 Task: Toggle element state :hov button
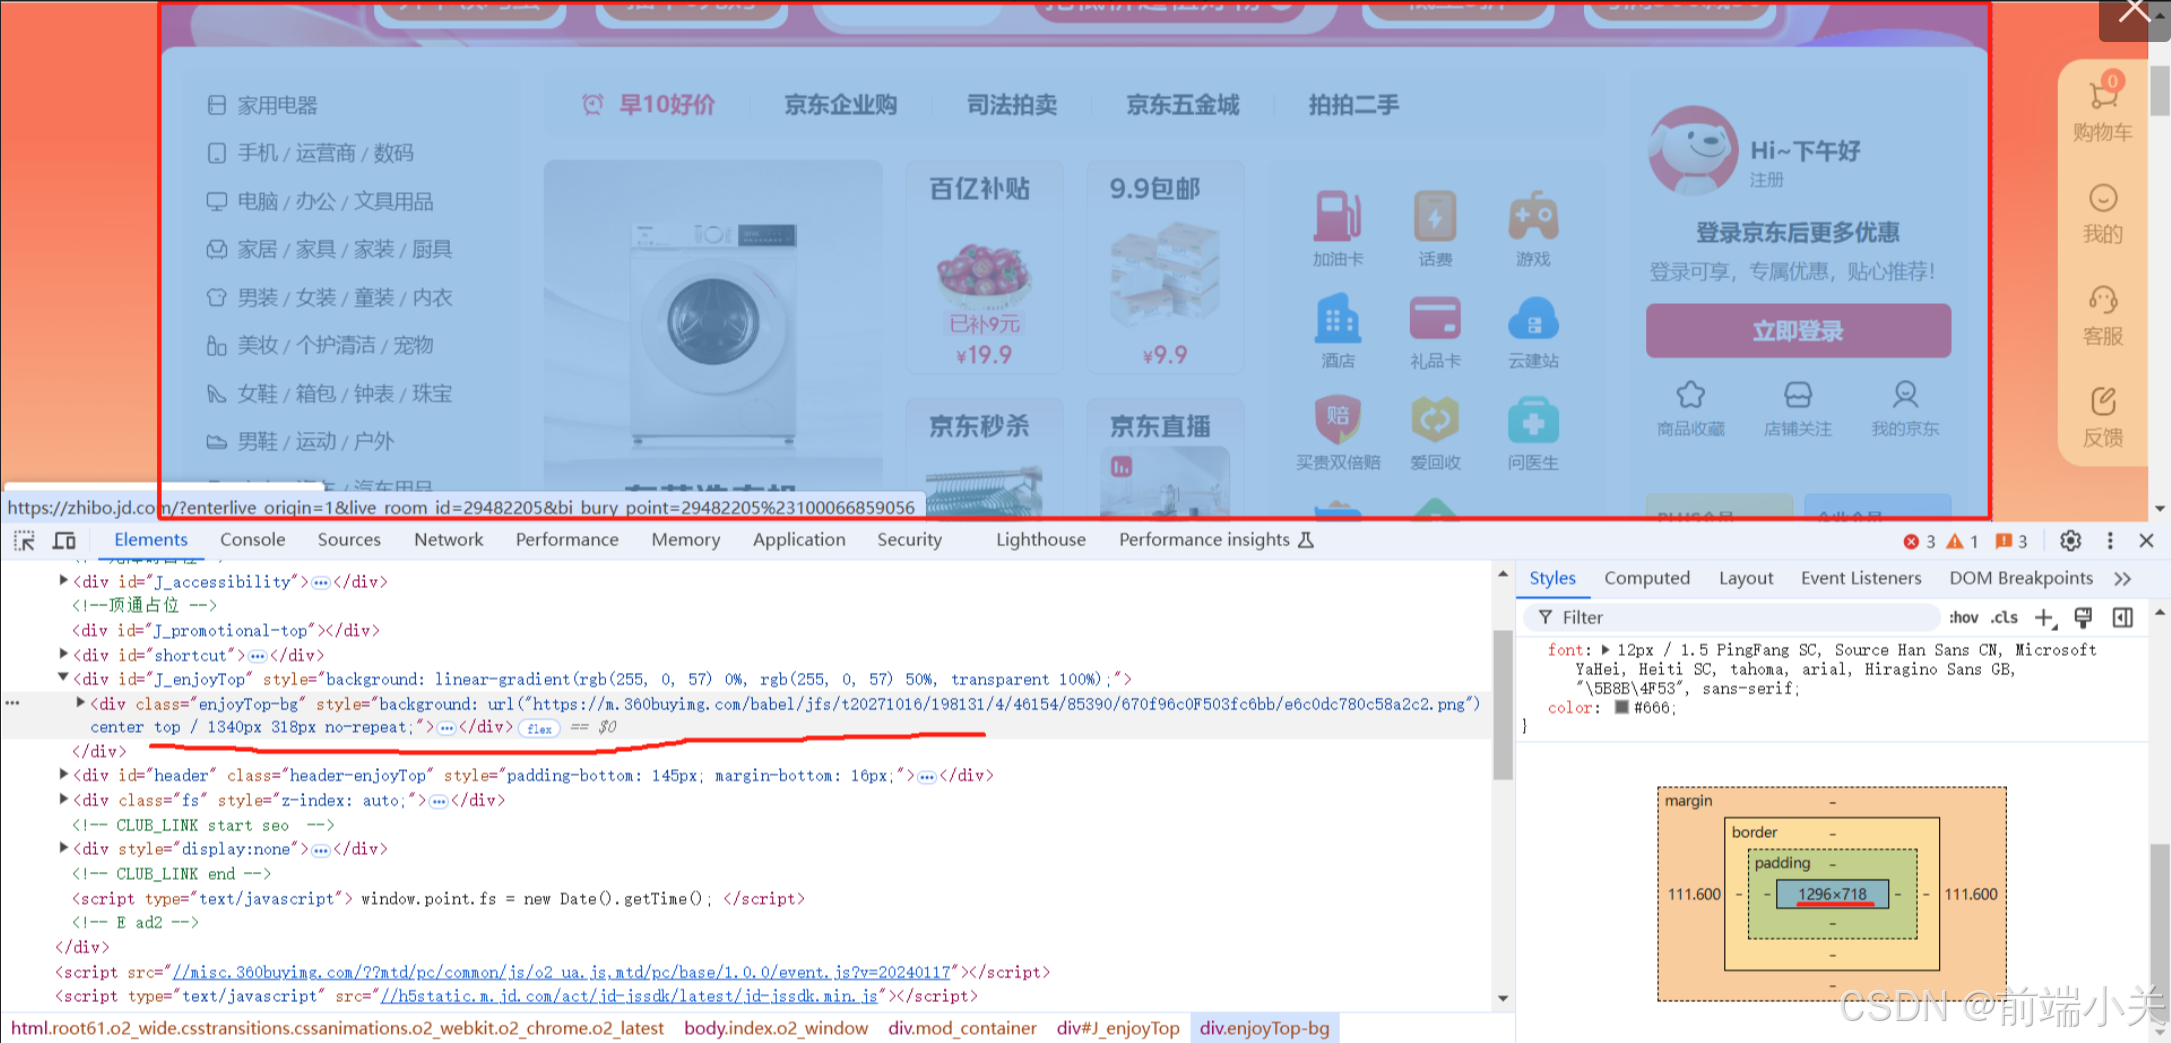coord(1963,618)
